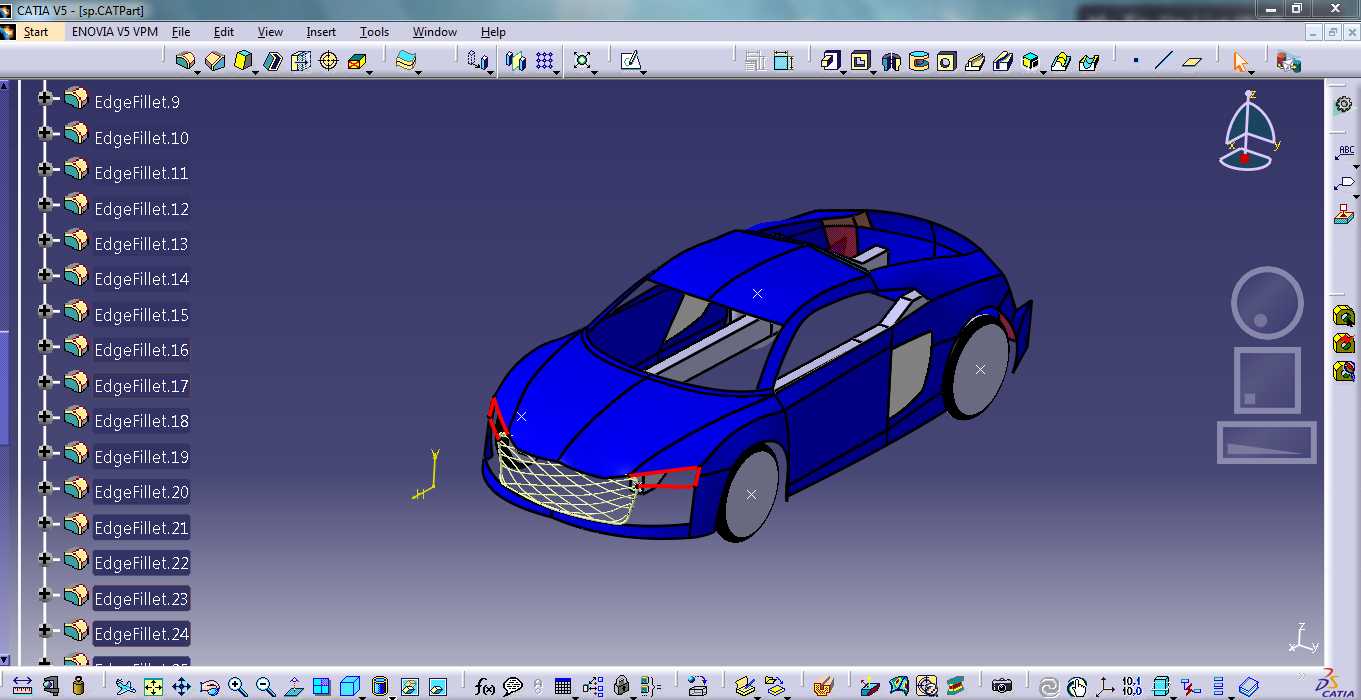Viewport: 1361px width, 700px height.
Task: Expand the EdgeFillet.18 tree node
Action: pos(44,417)
